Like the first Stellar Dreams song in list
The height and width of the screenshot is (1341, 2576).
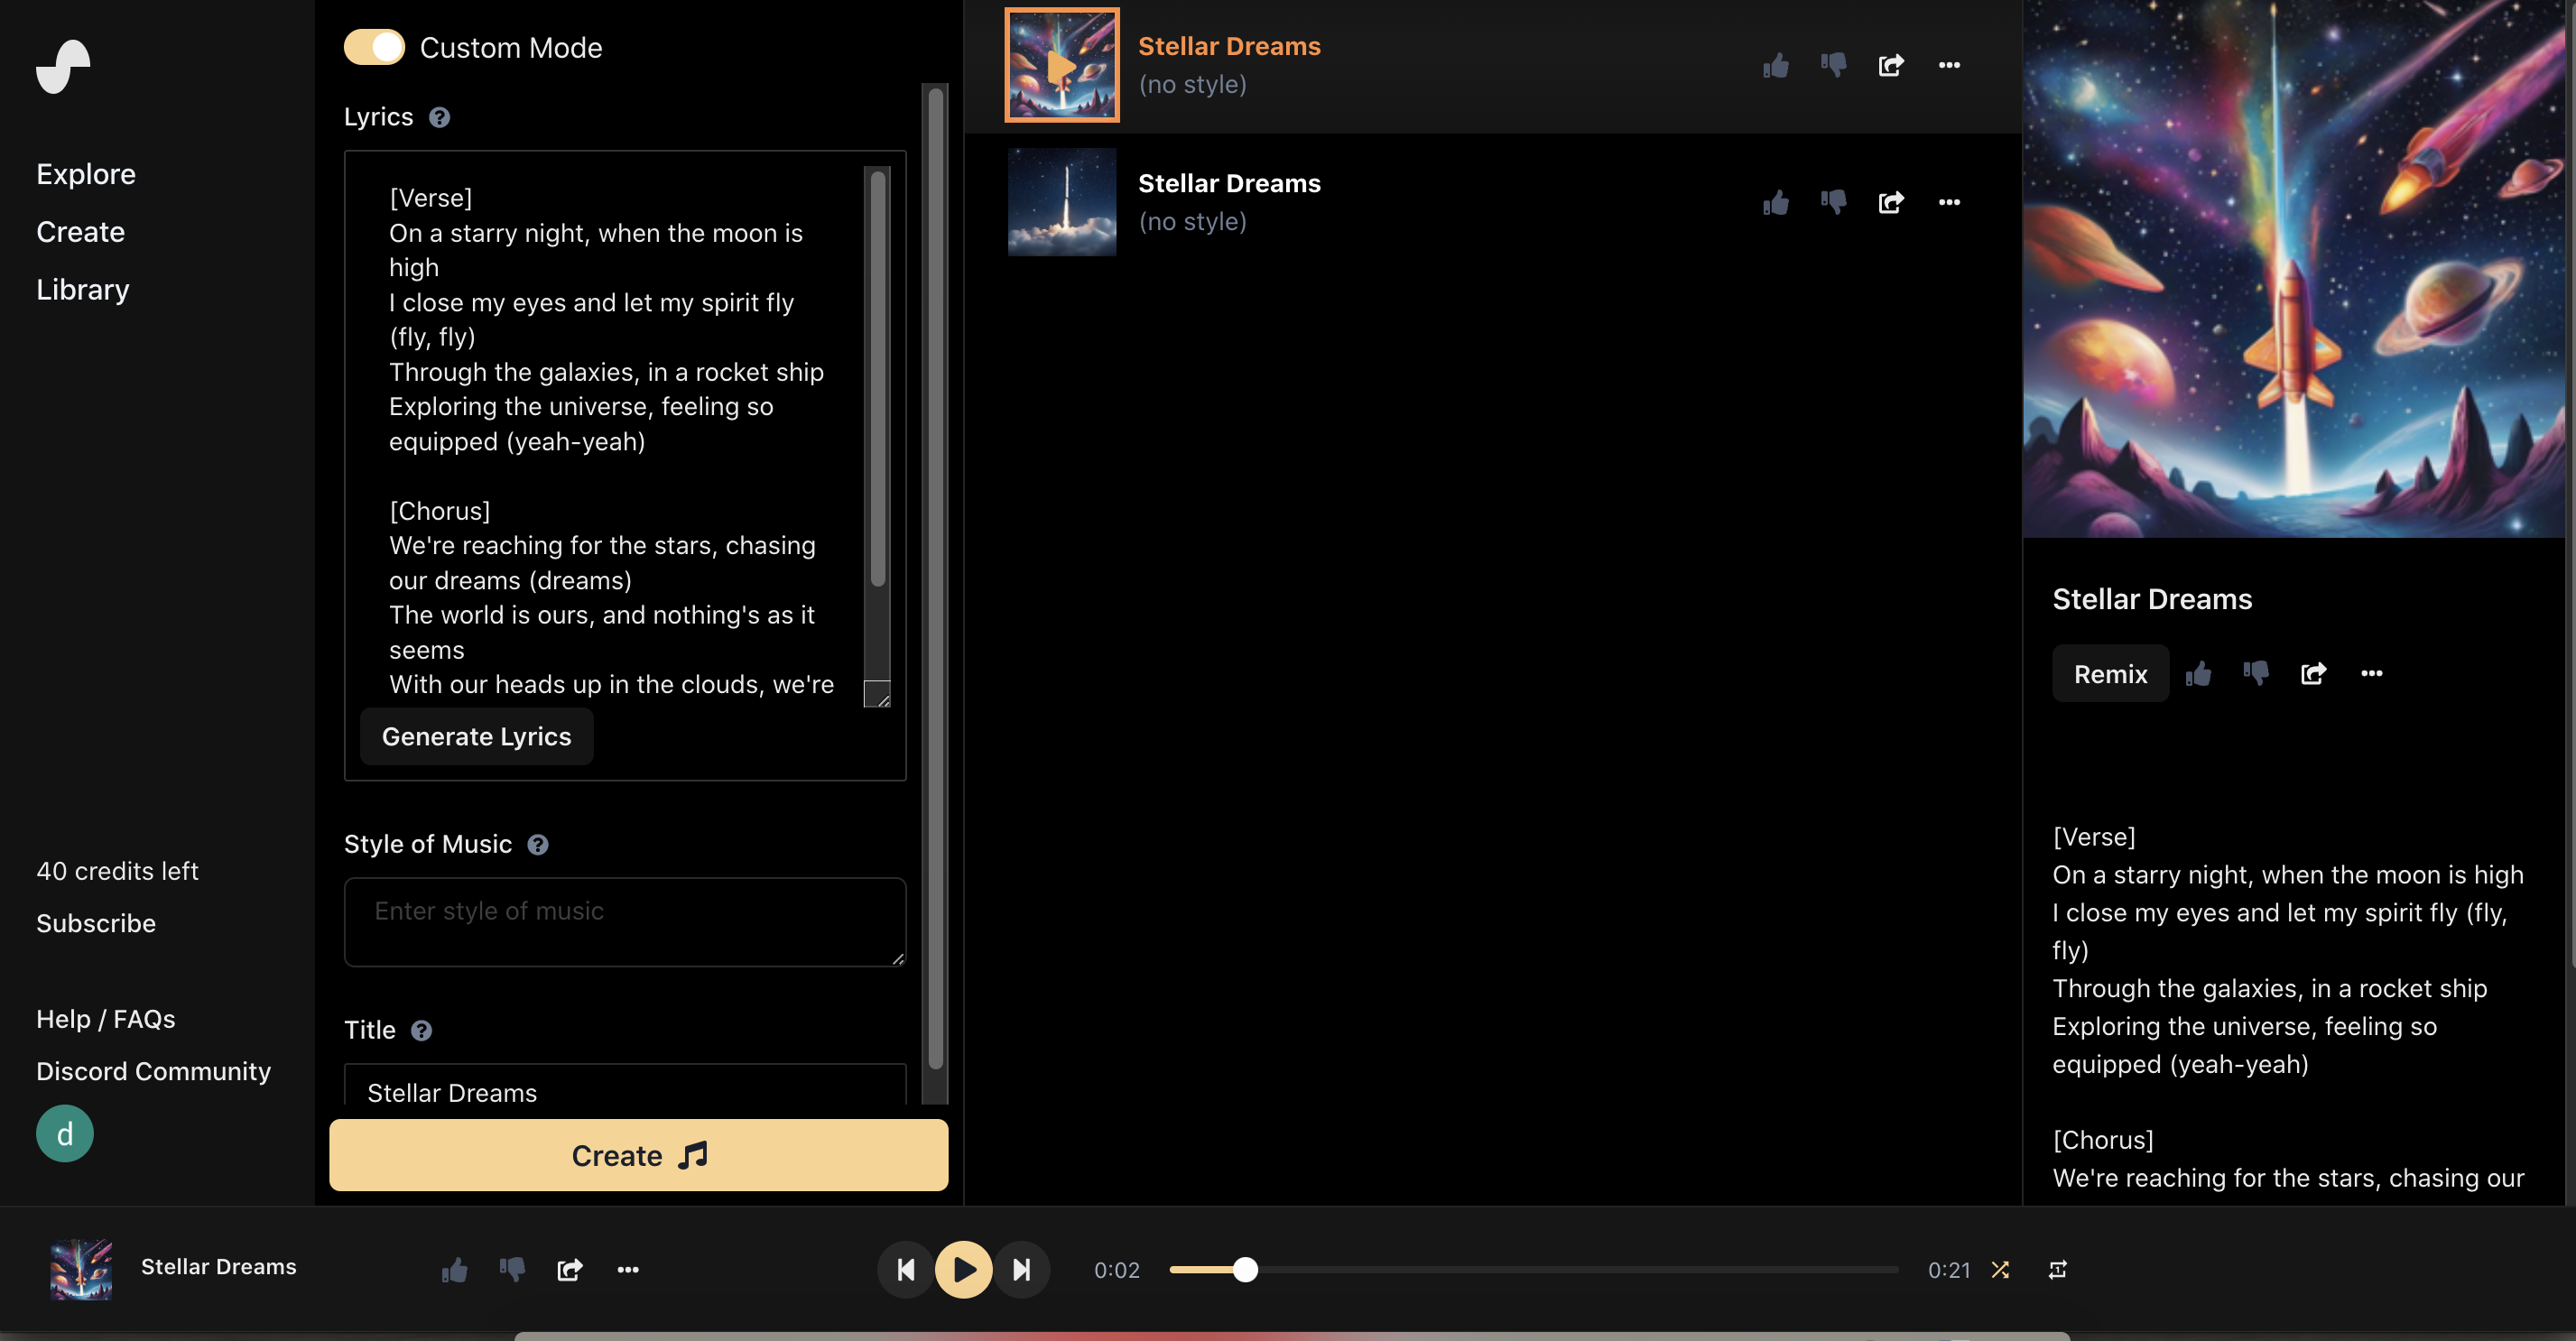tap(1775, 66)
